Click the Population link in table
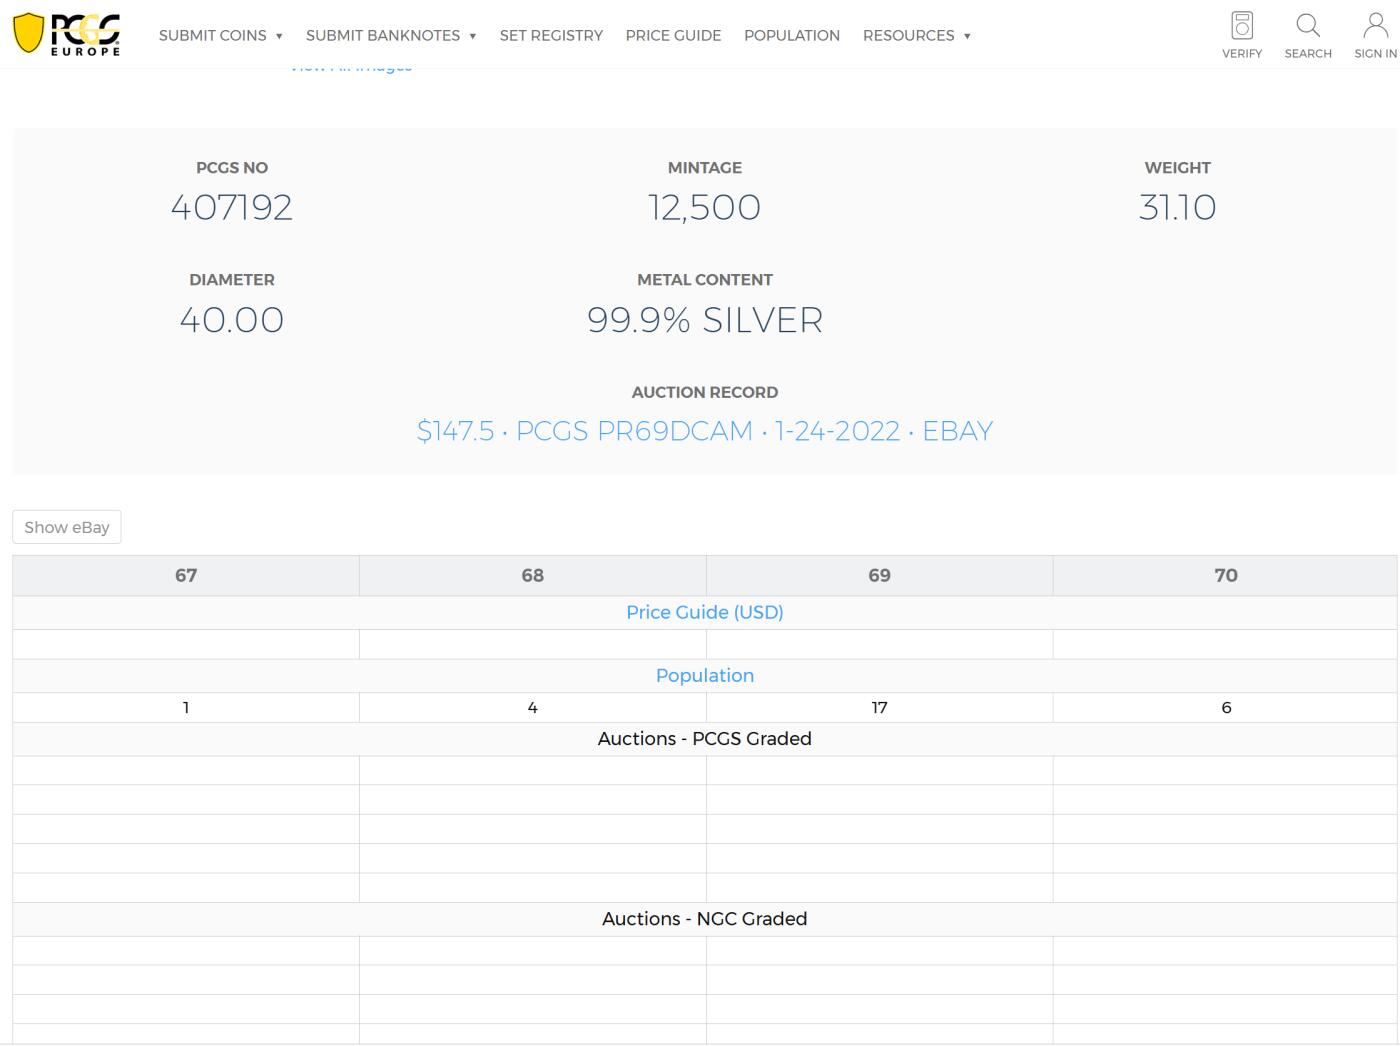1400x1046 pixels. click(704, 675)
